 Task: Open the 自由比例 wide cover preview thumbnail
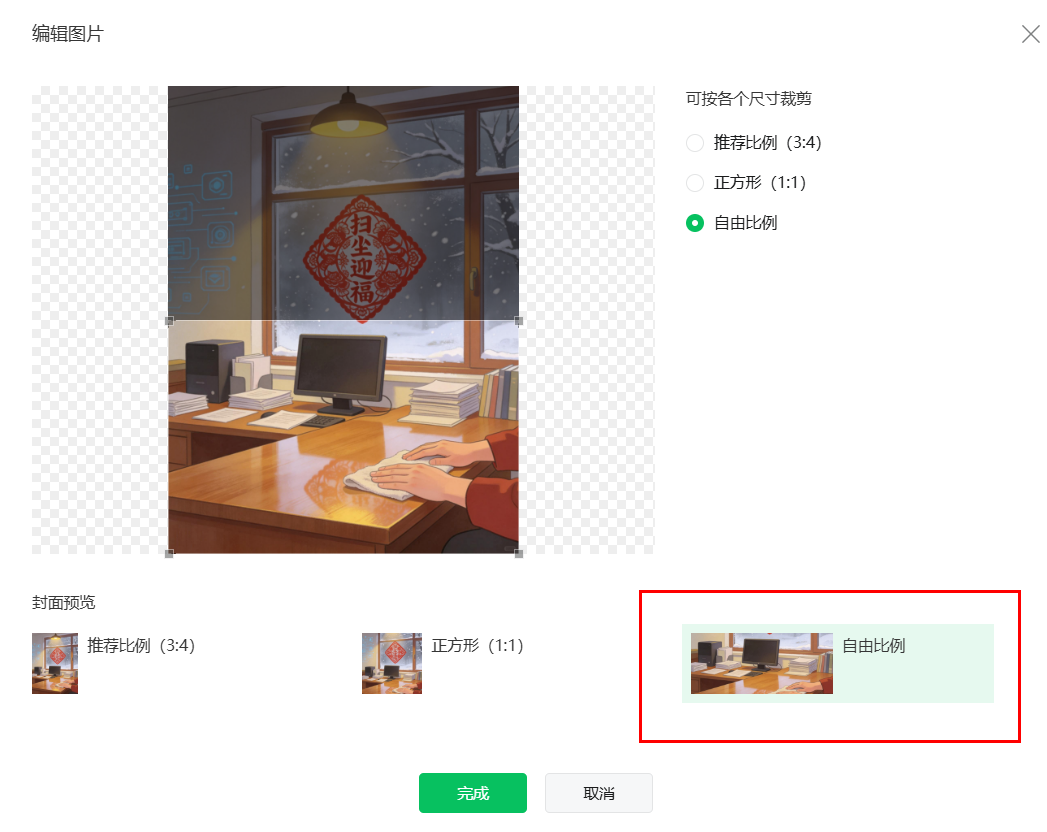coord(762,663)
